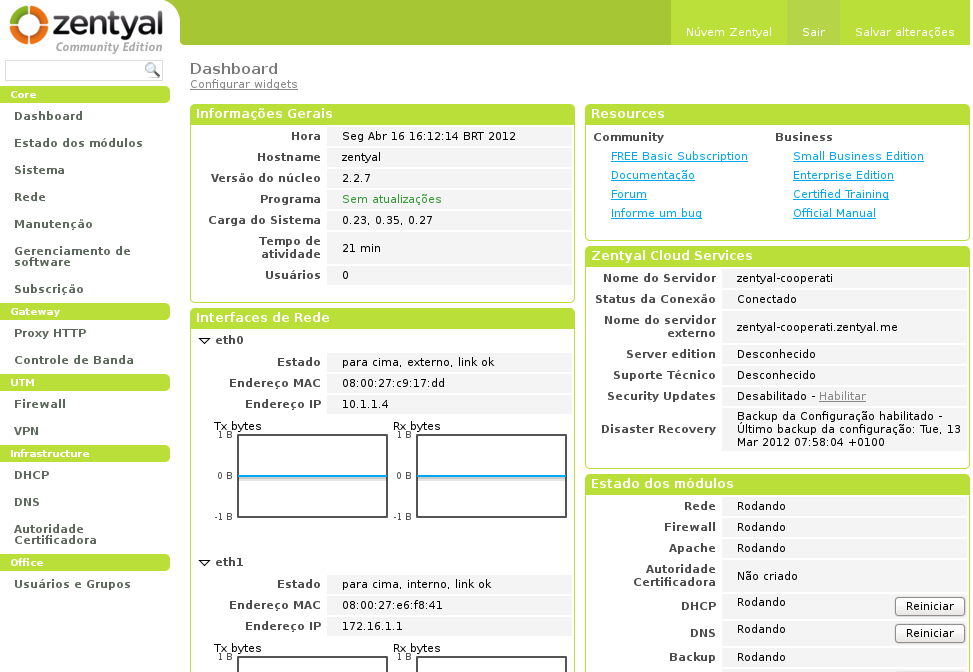Screen dimensions: 973x672
Task: Click the eth1 IP 172.16.1.1
Action: [372, 626]
